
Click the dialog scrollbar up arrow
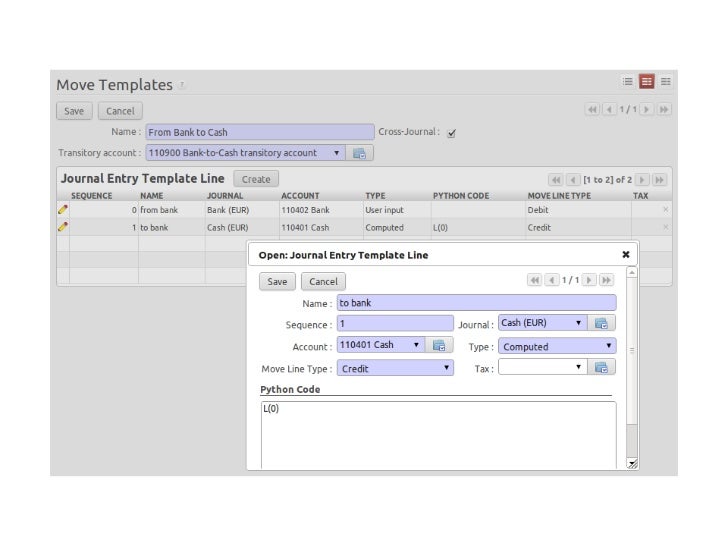coord(631,272)
